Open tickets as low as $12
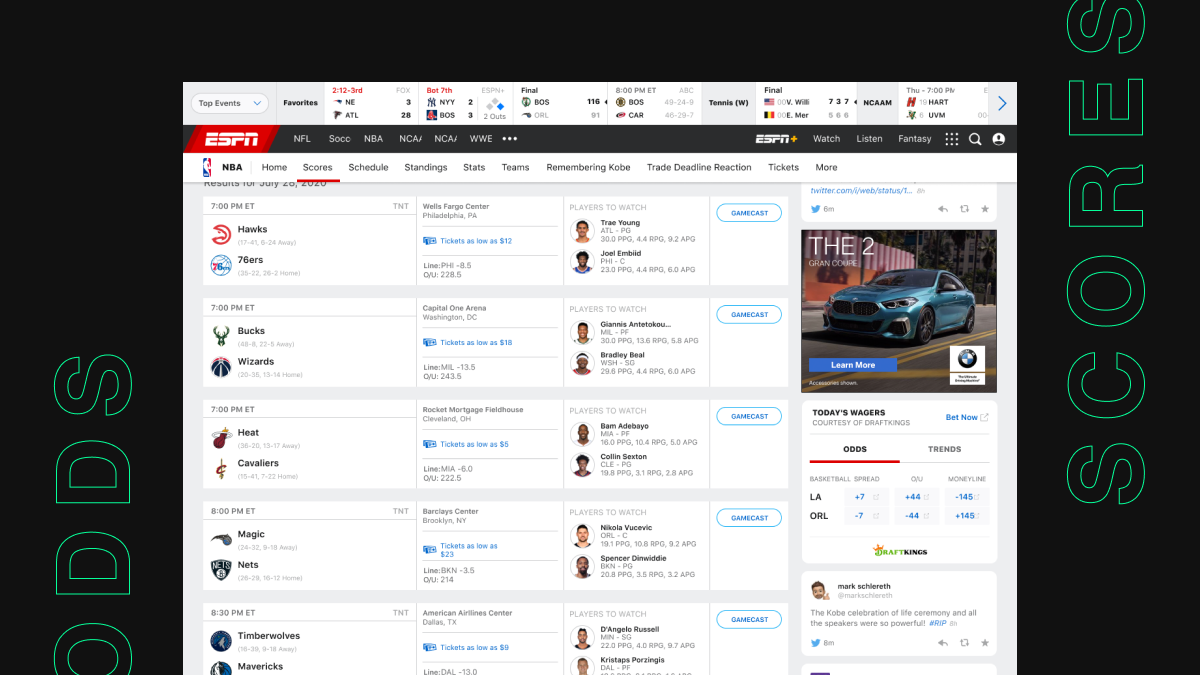Image resolution: width=1200 pixels, height=675 pixels. tap(468, 241)
